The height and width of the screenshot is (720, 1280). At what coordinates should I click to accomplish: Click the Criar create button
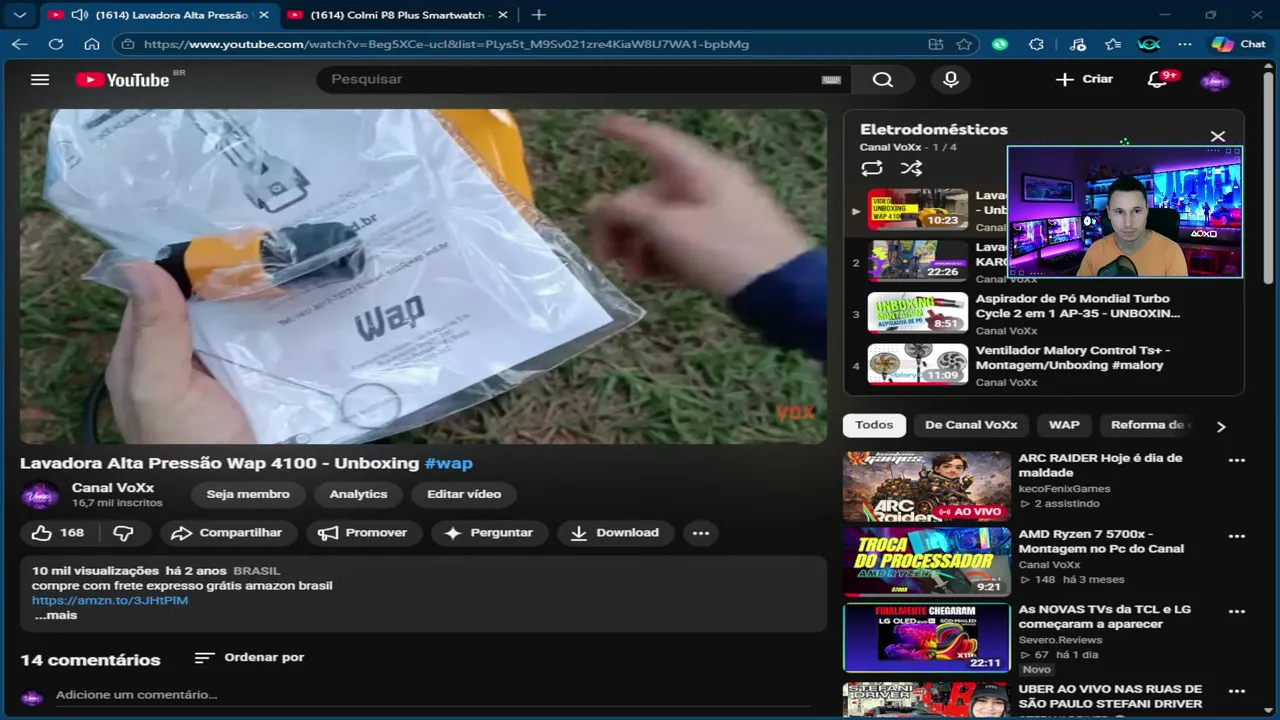click(1084, 79)
